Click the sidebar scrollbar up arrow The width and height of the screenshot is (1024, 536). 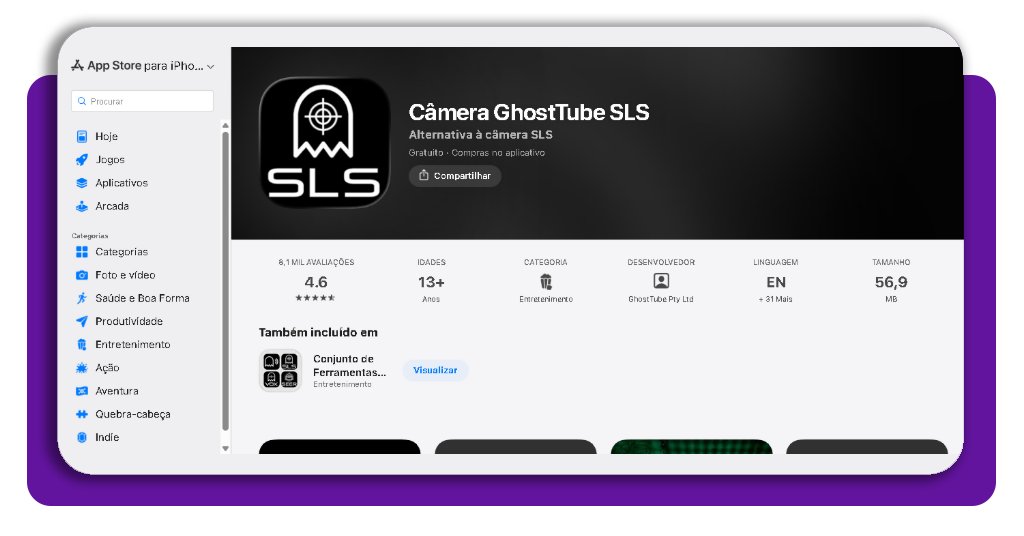[225, 125]
